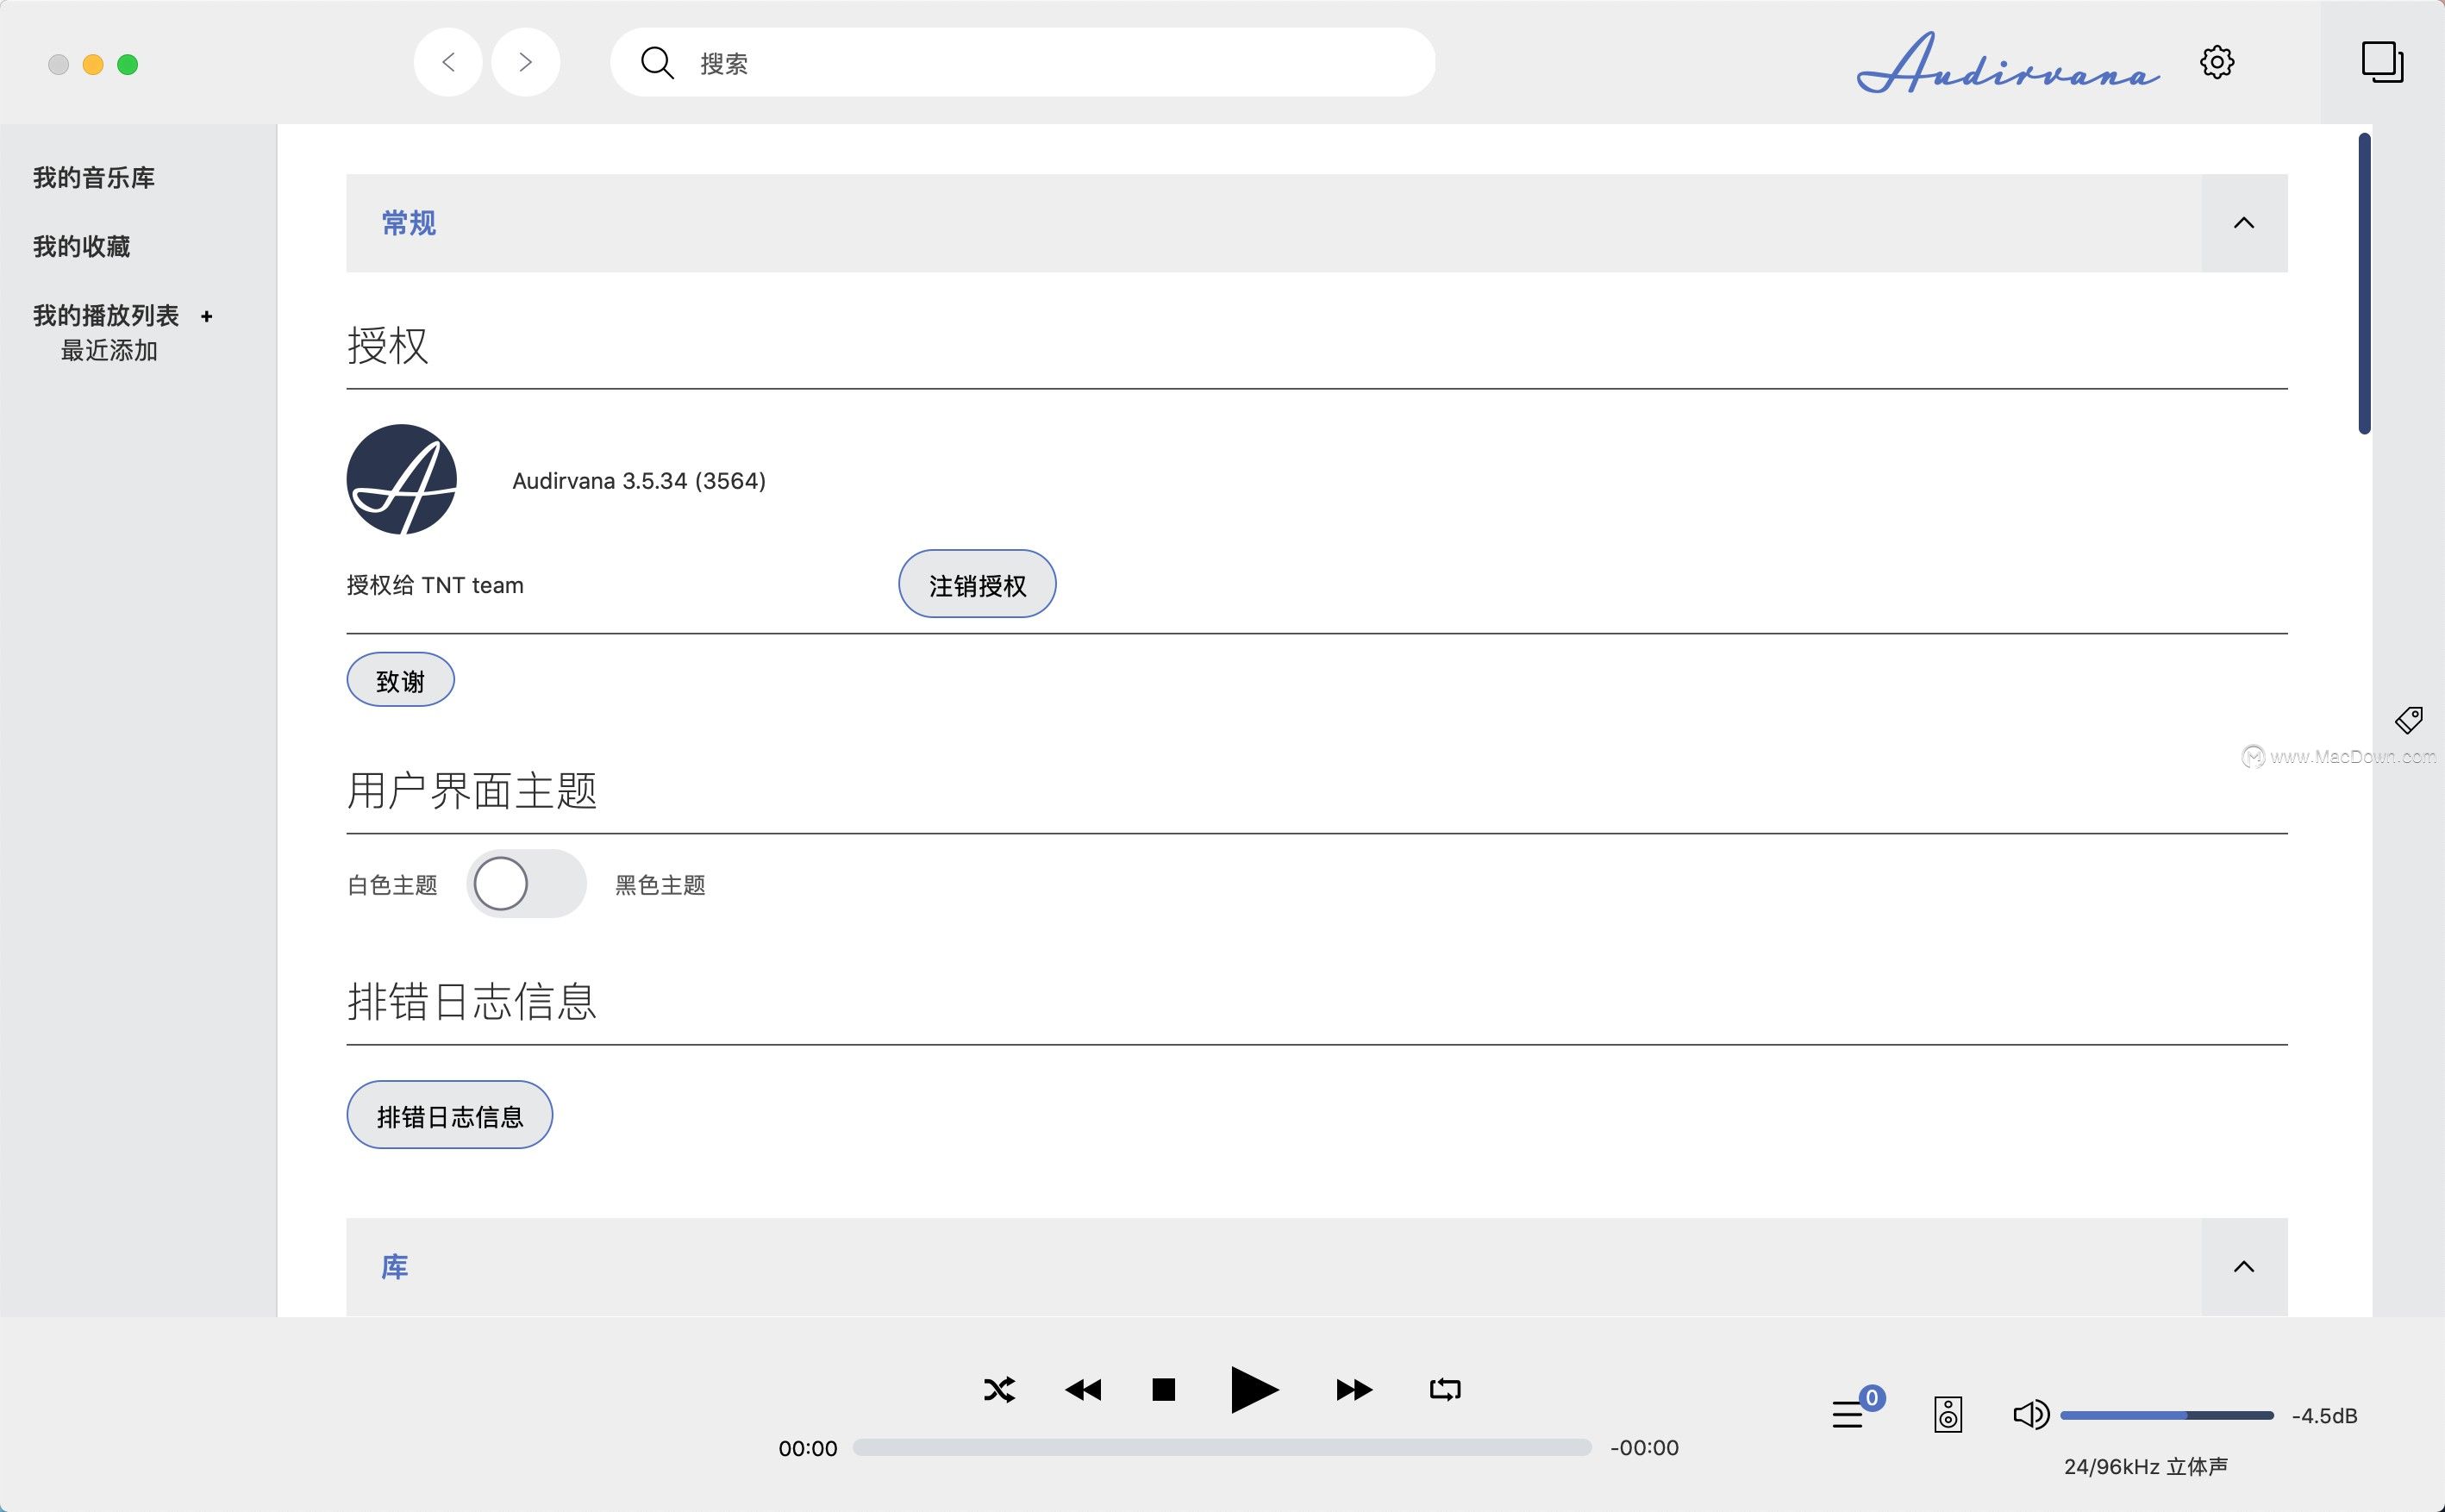Go forward with the right arrow button

coord(525,62)
